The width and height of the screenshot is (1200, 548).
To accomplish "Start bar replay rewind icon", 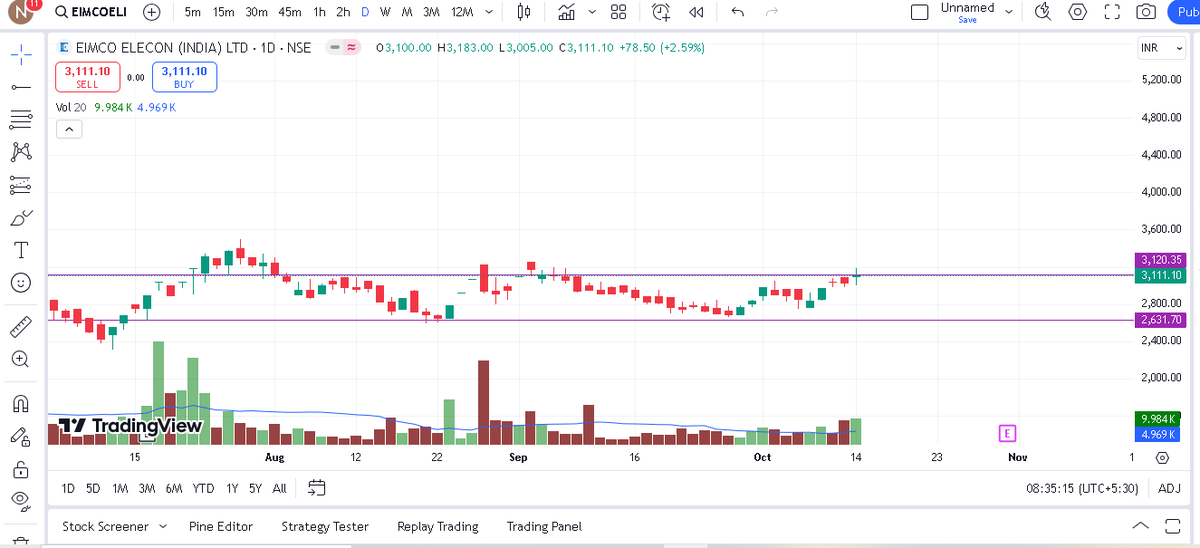I will pyautogui.click(x=696, y=13).
